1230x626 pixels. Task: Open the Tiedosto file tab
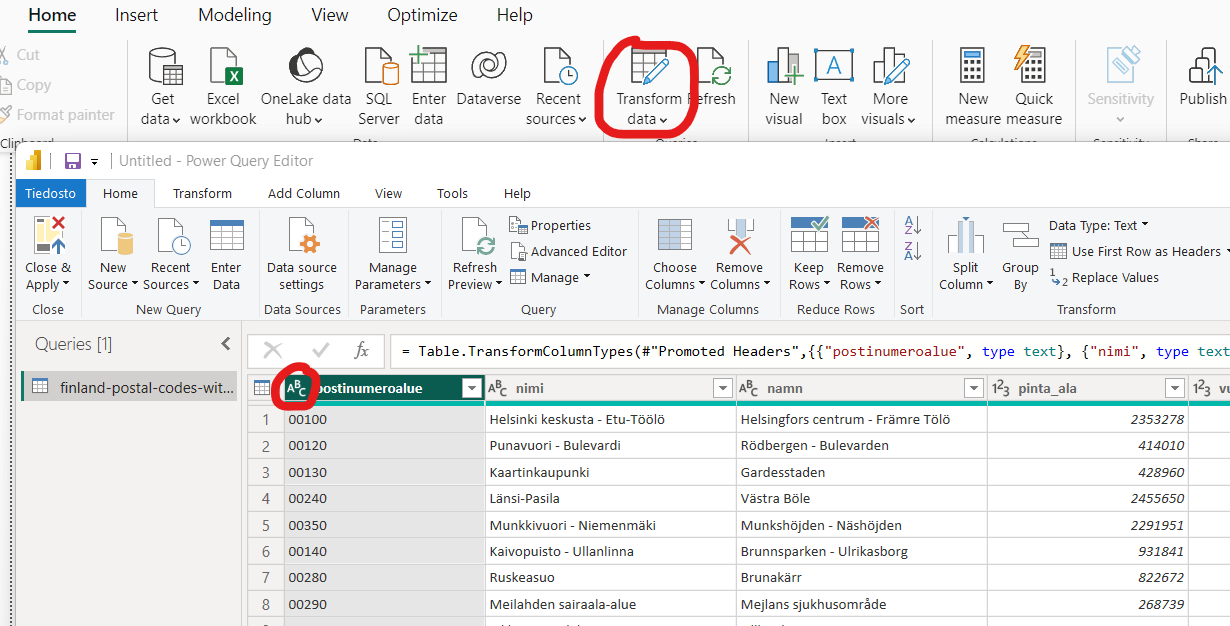50,193
